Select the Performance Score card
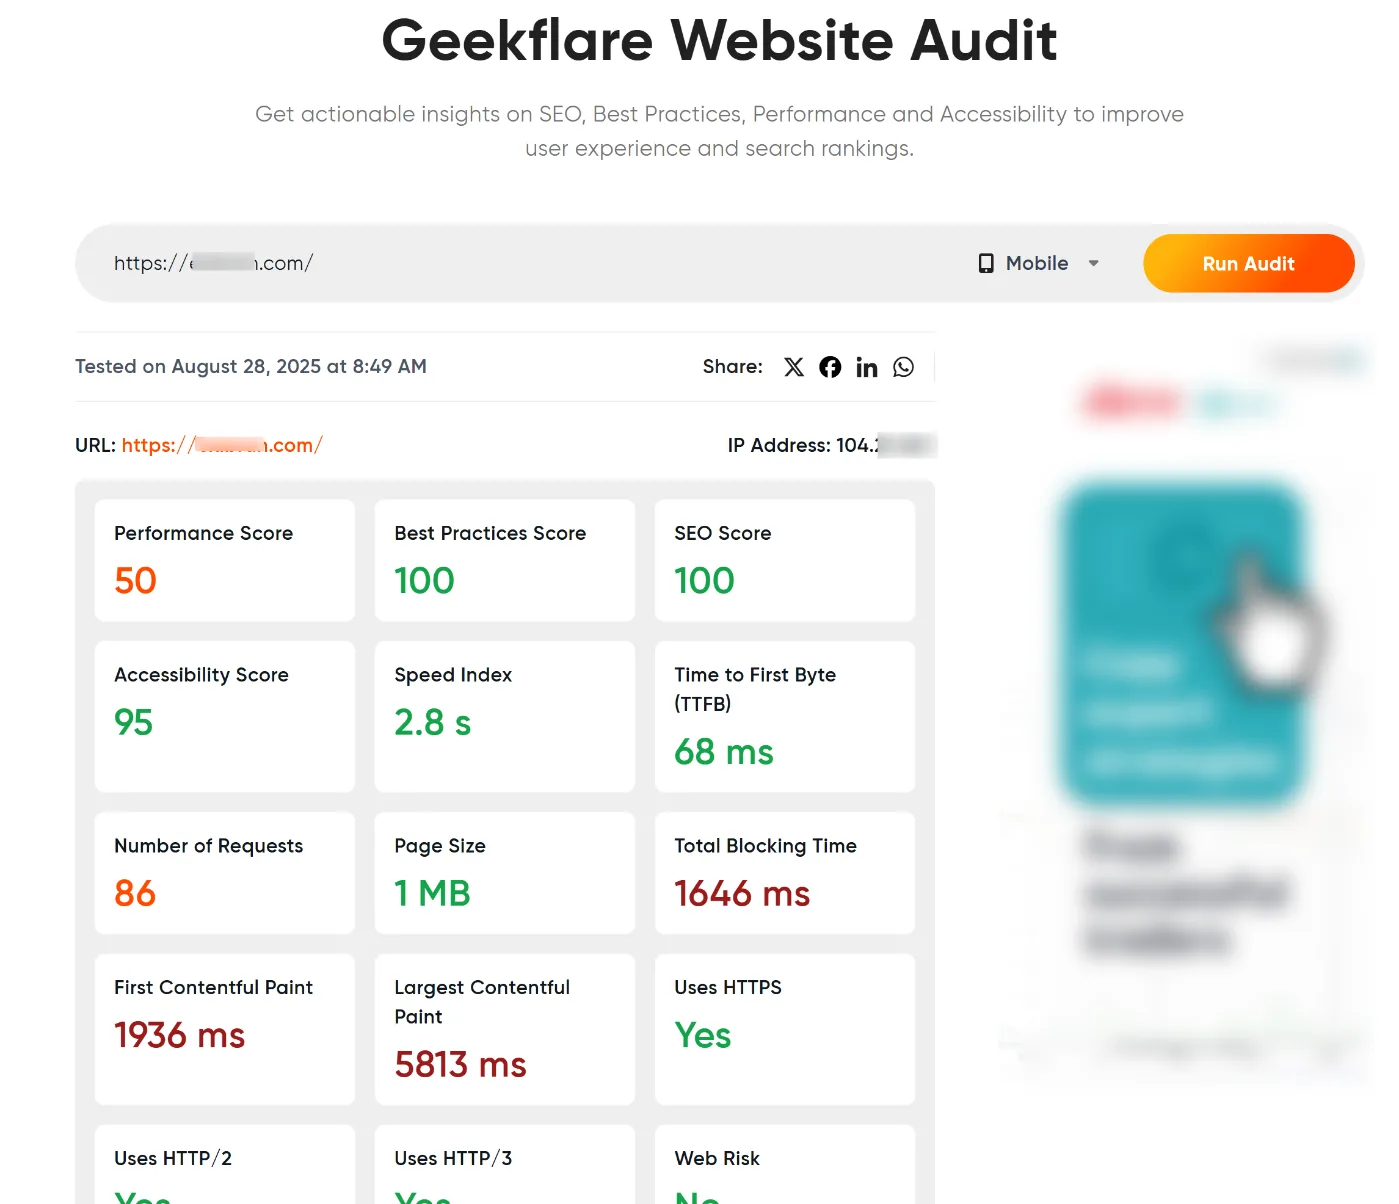Viewport: 1399px width, 1204px height. 224,560
